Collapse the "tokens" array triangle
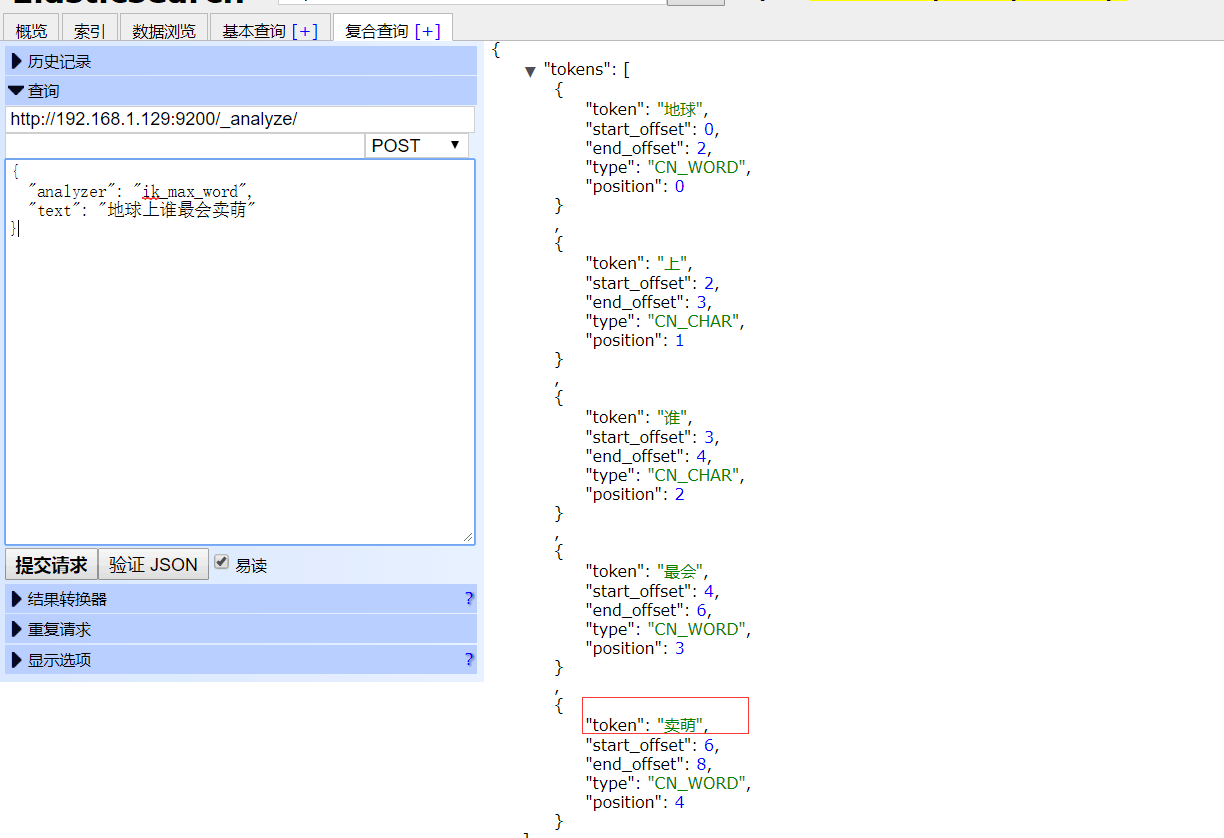 530,71
